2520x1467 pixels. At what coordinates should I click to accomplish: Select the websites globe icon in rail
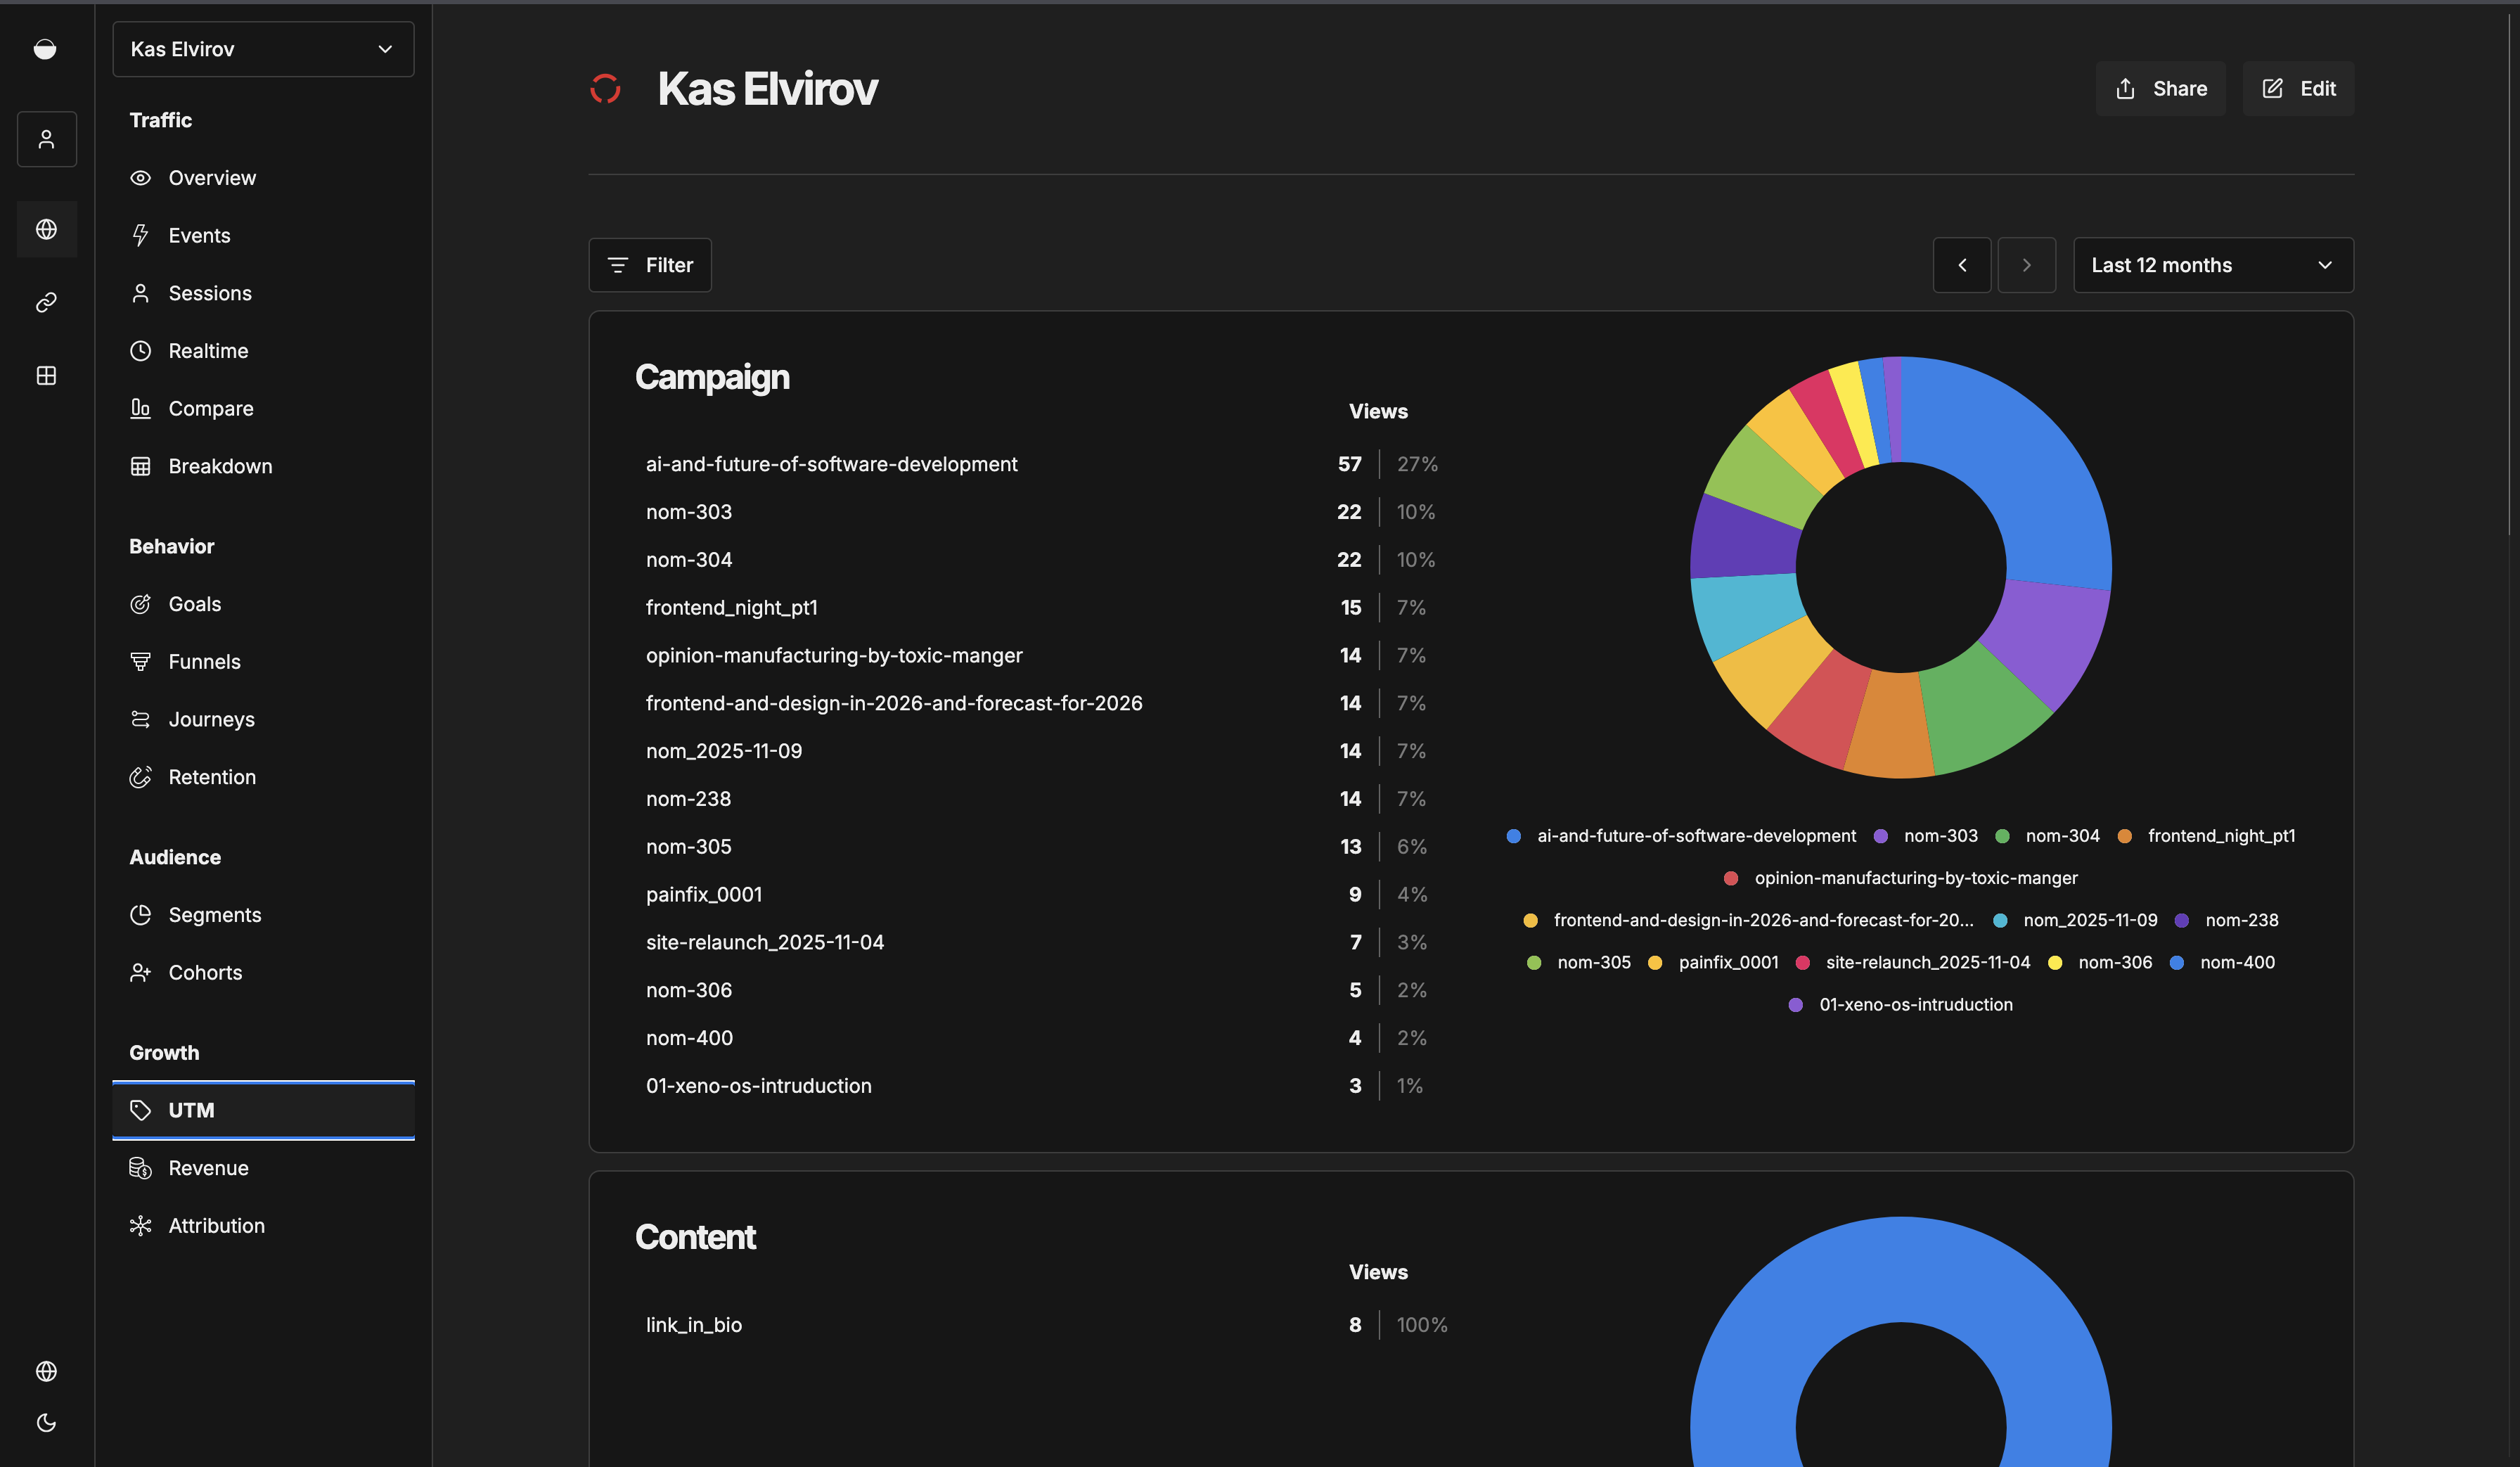(x=46, y=229)
